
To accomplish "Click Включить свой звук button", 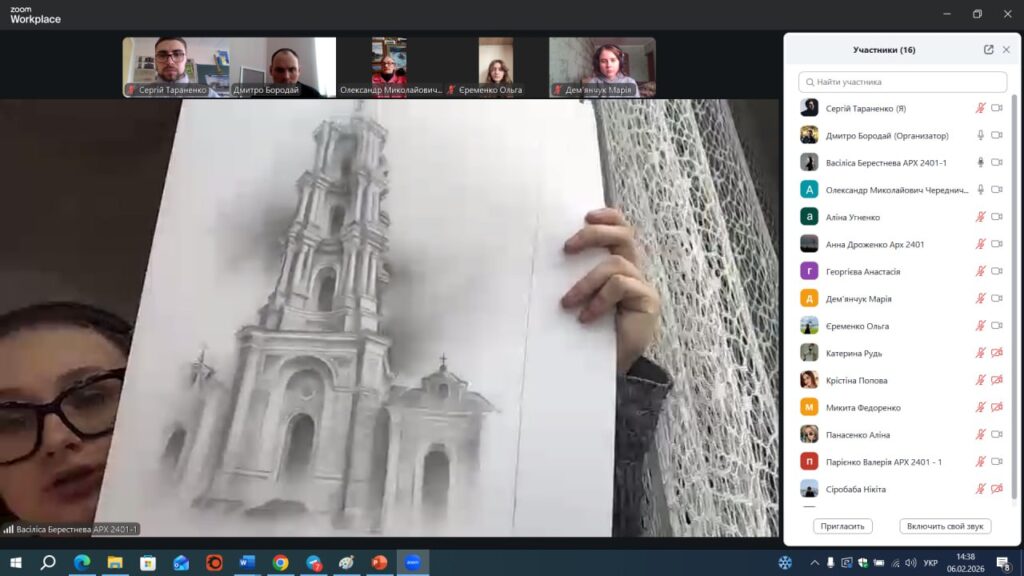I will (x=945, y=526).
